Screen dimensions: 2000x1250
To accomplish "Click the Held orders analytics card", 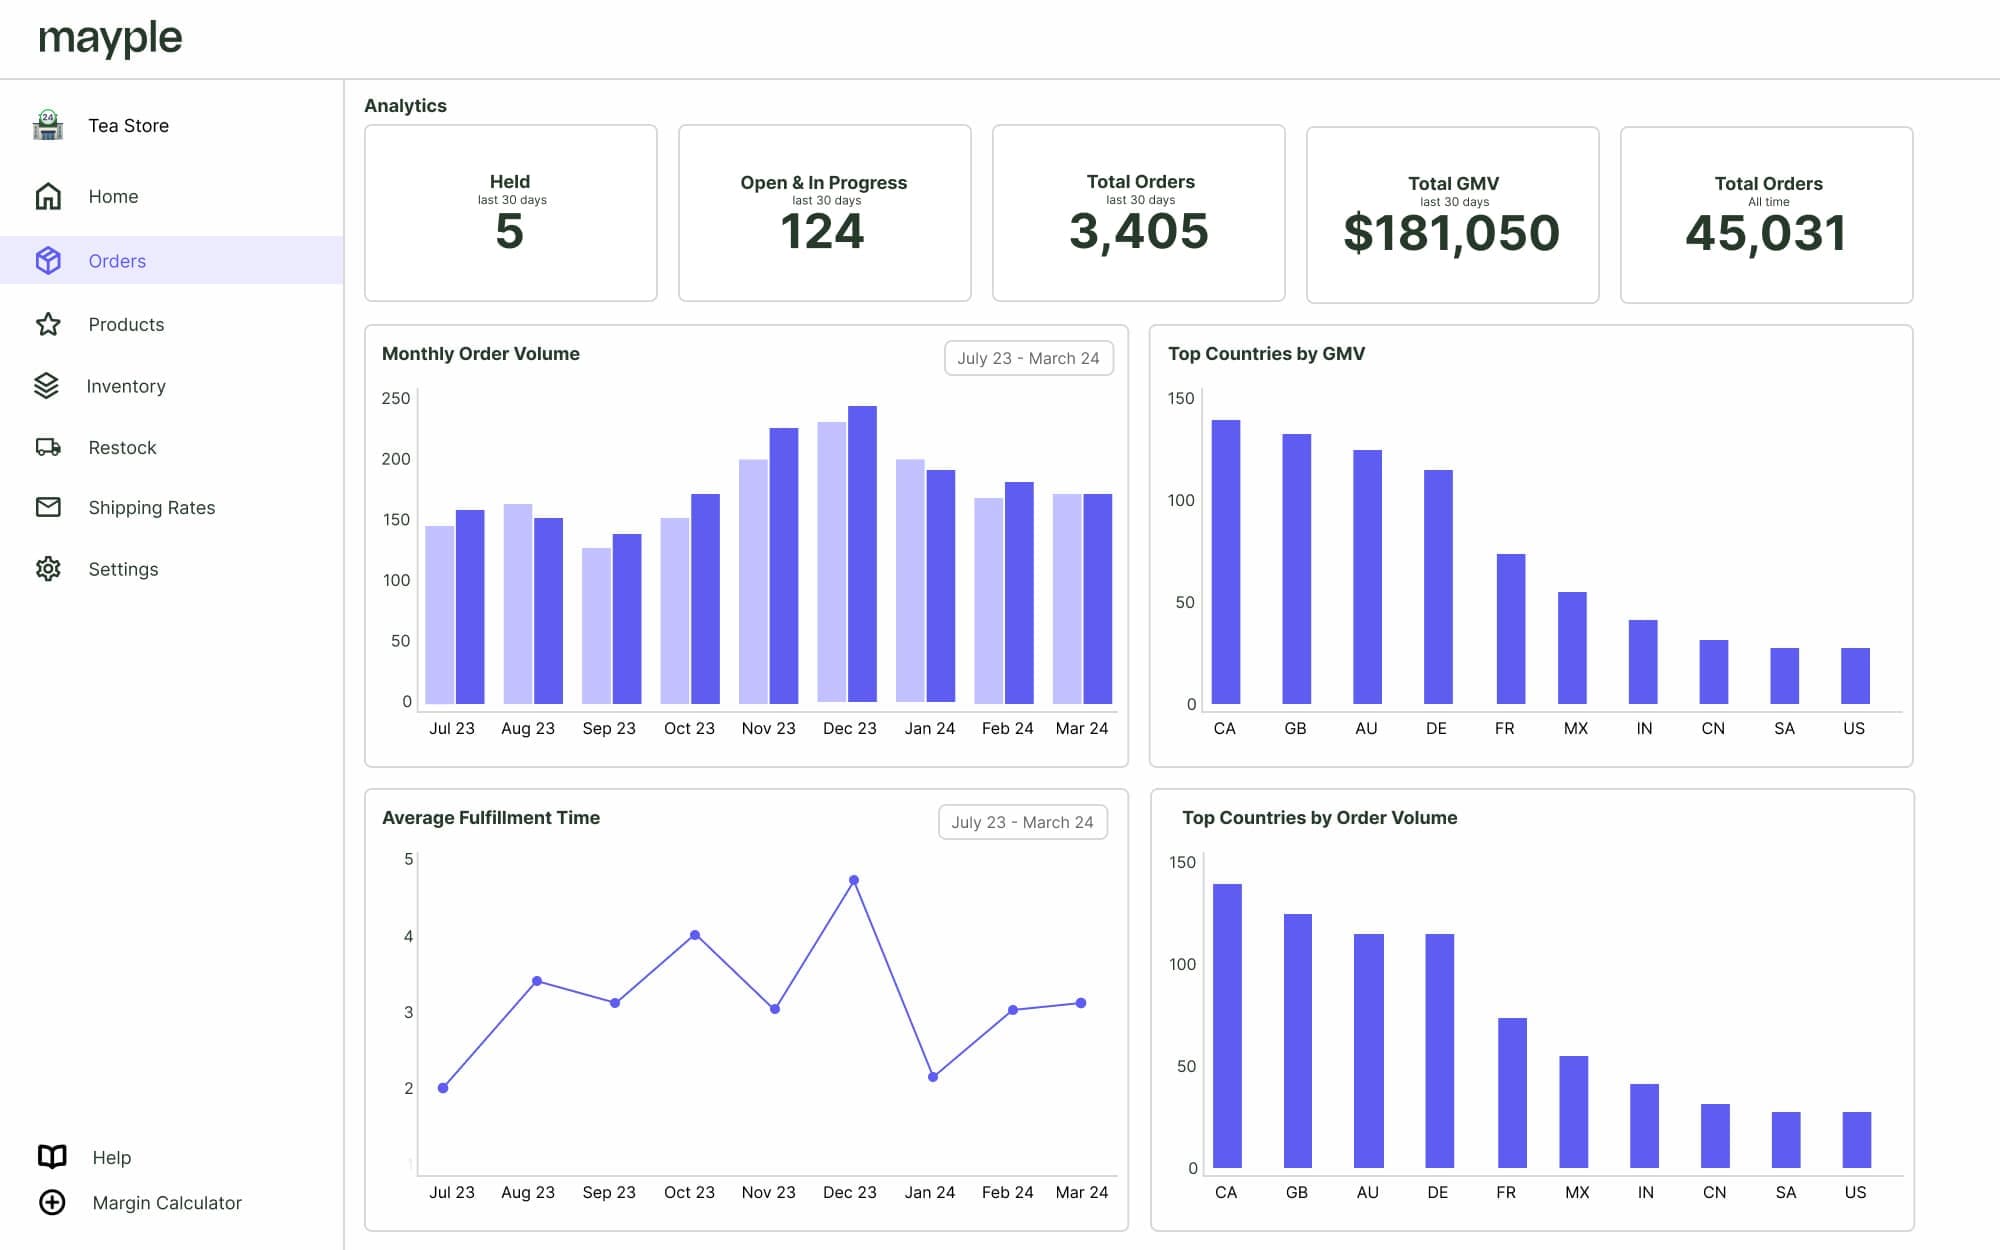I will pyautogui.click(x=510, y=212).
